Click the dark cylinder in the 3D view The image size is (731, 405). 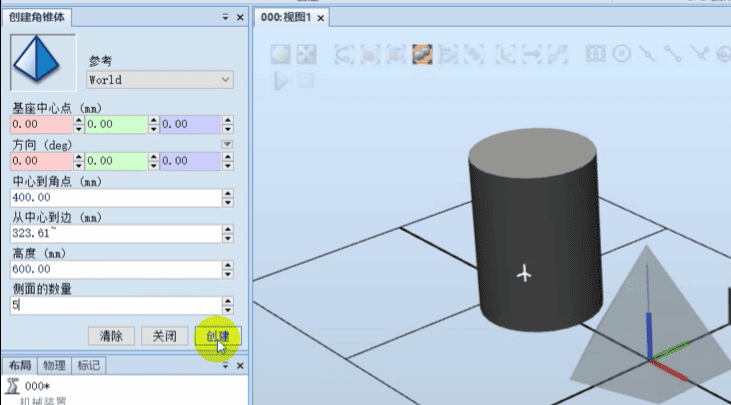535,230
